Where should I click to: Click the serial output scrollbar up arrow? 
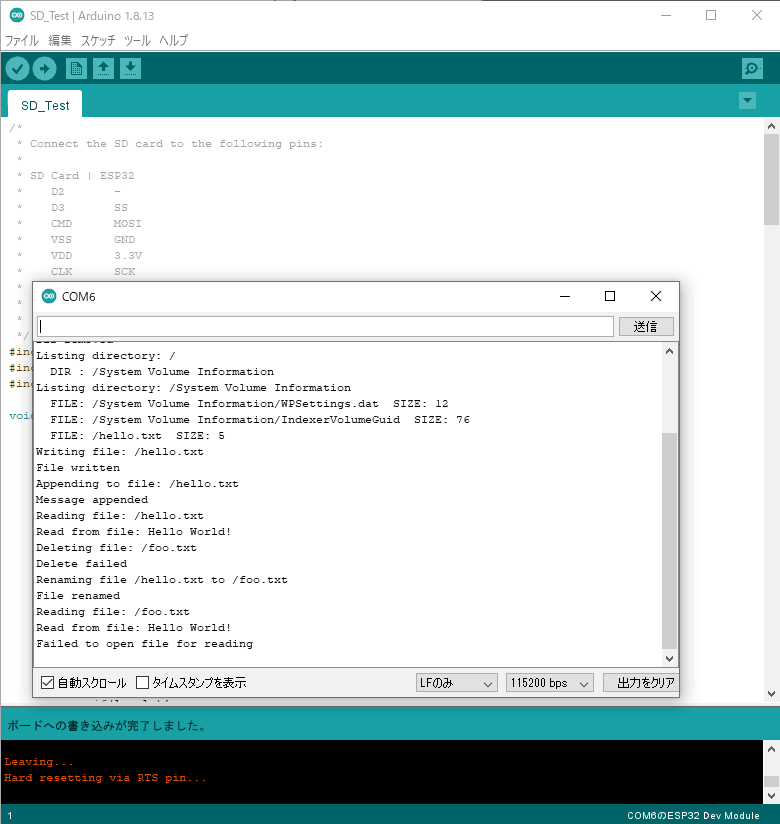pyautogui.click(x=669, y=351)
